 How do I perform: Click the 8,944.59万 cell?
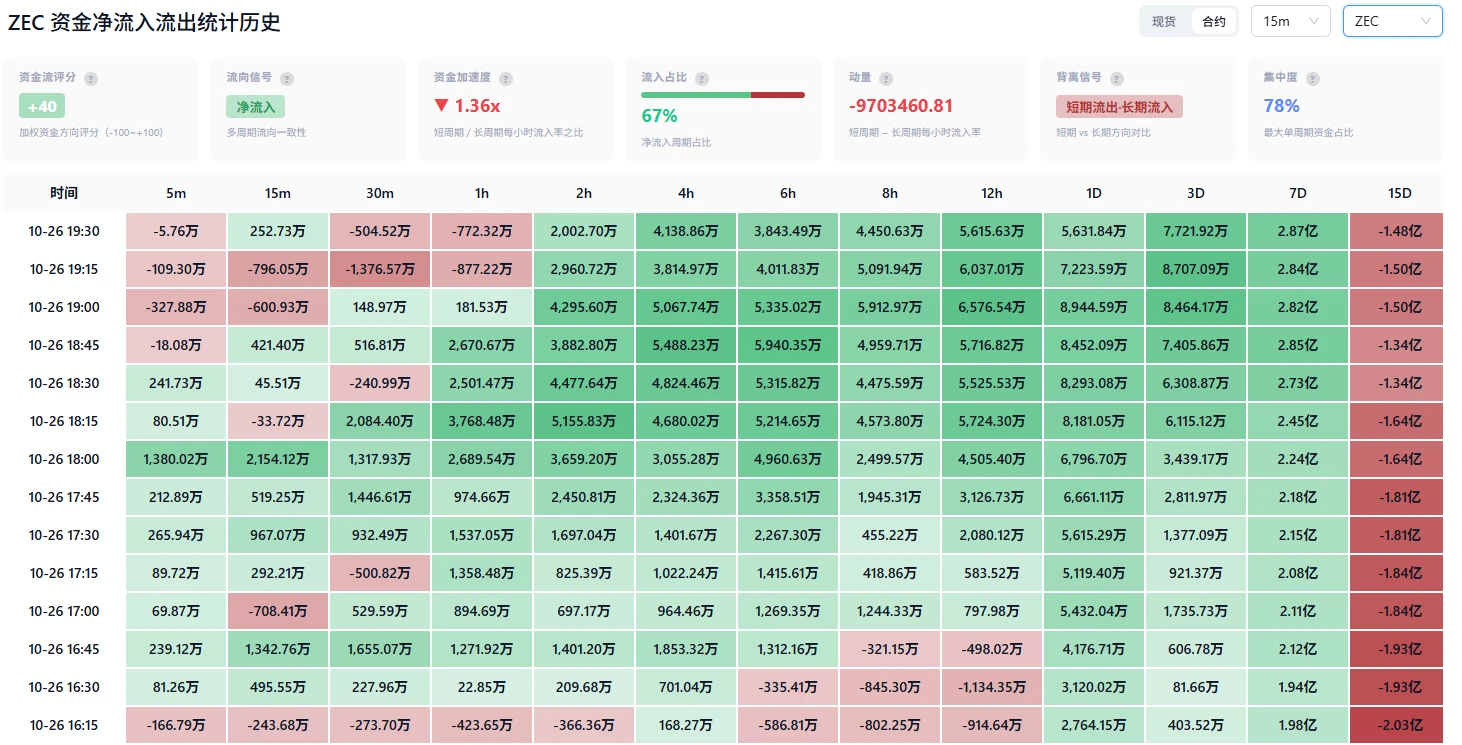coord(1094,307)
